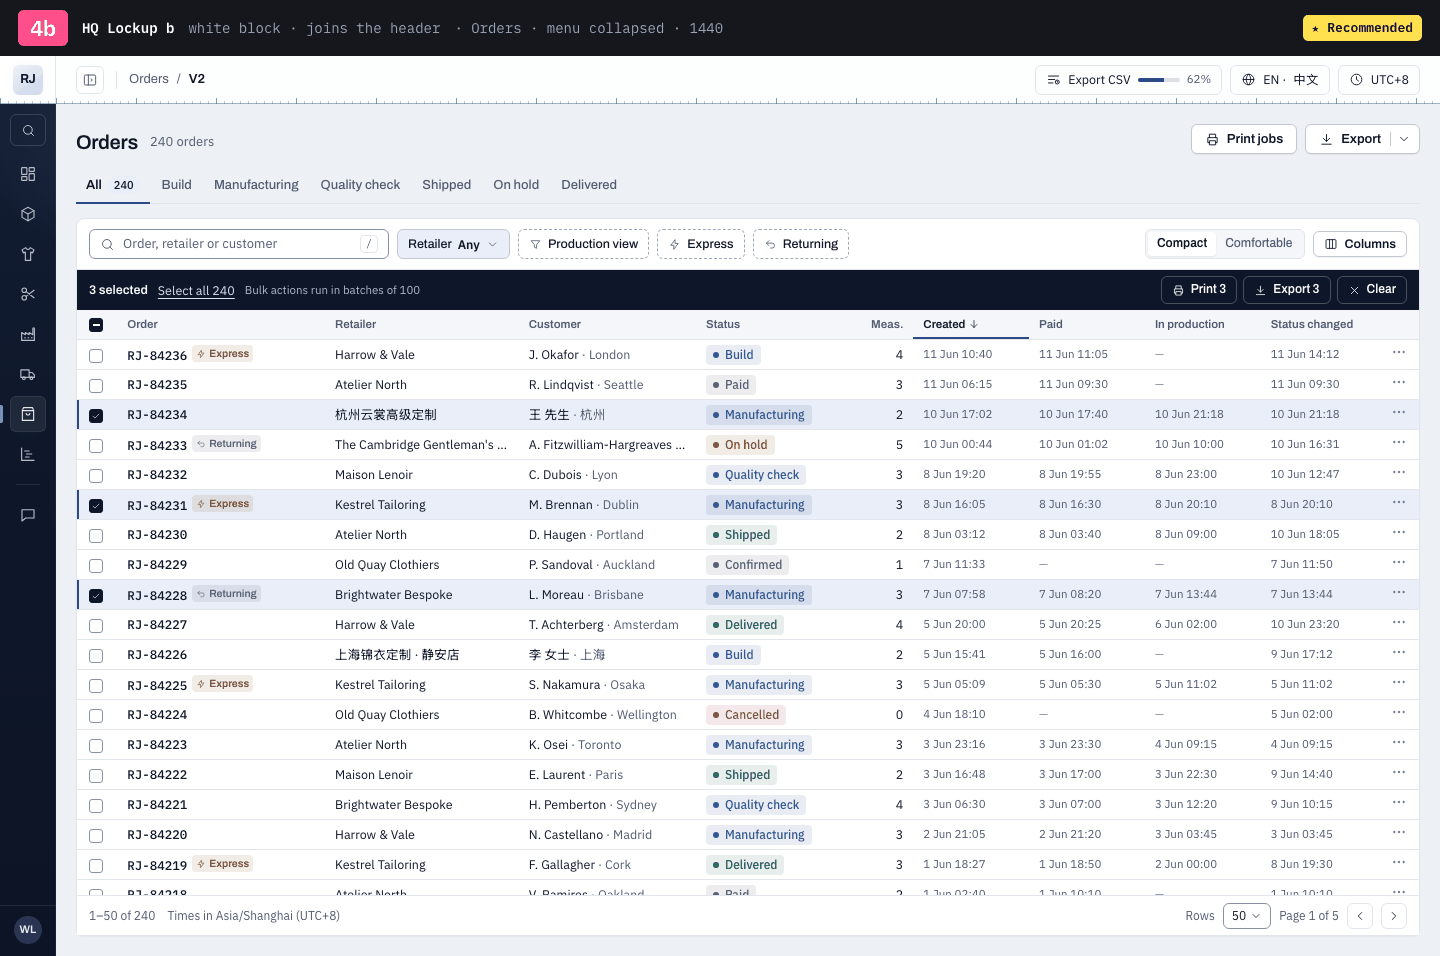Toggle the sidebar panel icon near breadcrumb
Screen dimensions: 1440x956
[x=90, y=80]
